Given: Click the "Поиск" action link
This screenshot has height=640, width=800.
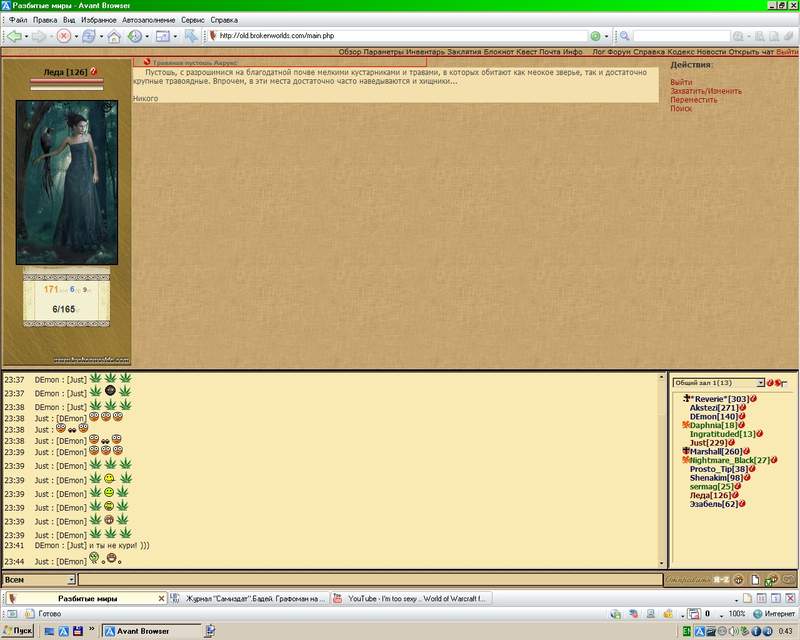Looking at the screenshot, I should click(x=681, y=109).
